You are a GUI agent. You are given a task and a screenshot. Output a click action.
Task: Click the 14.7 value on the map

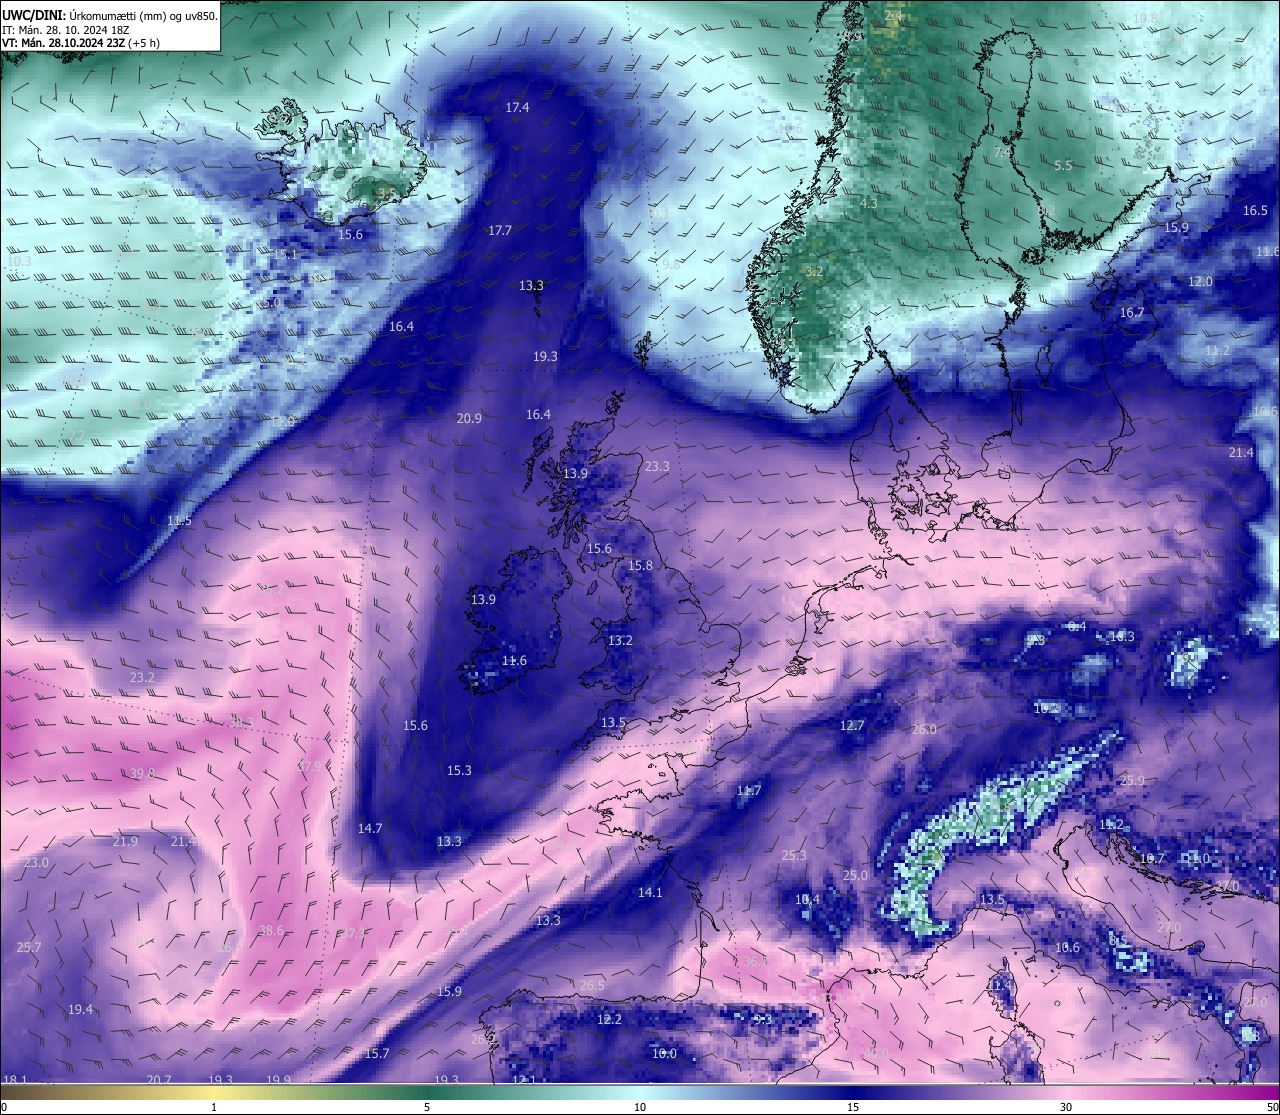[x=370, y=828]
